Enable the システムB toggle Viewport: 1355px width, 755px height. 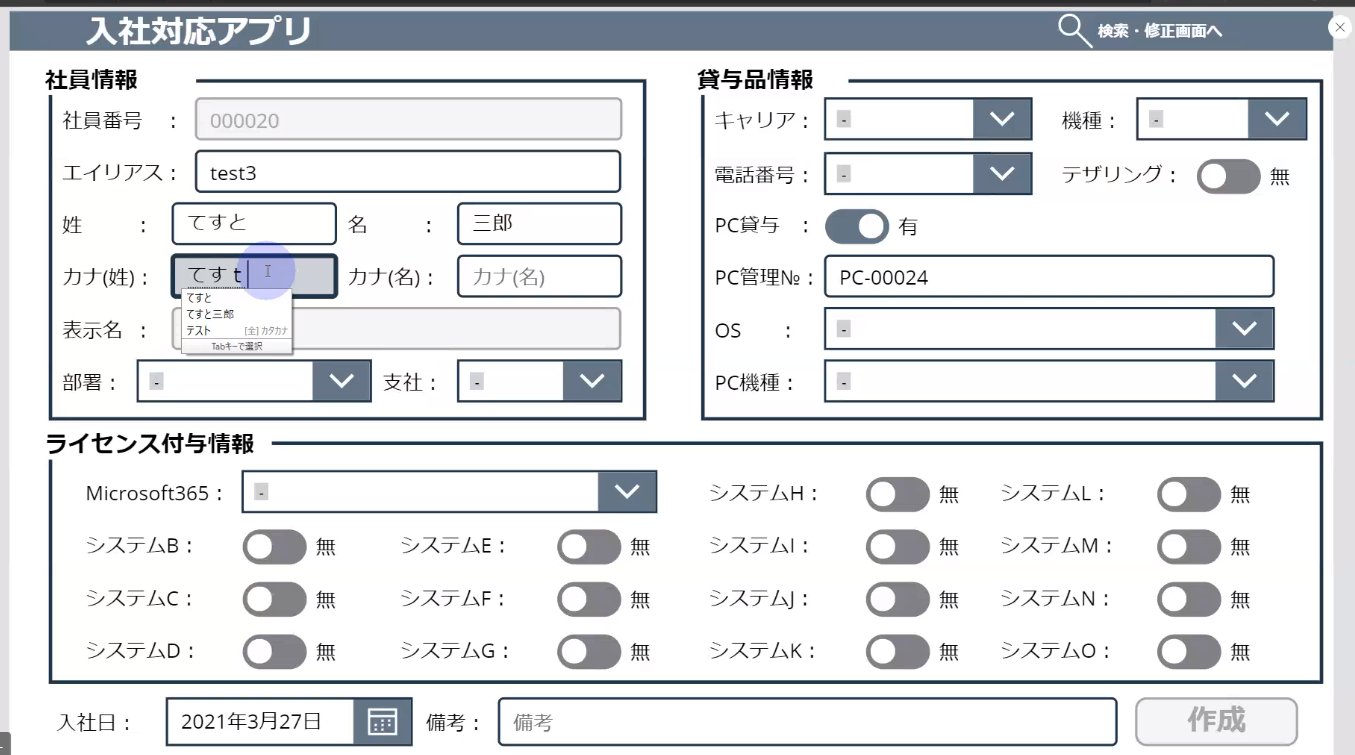275,546
